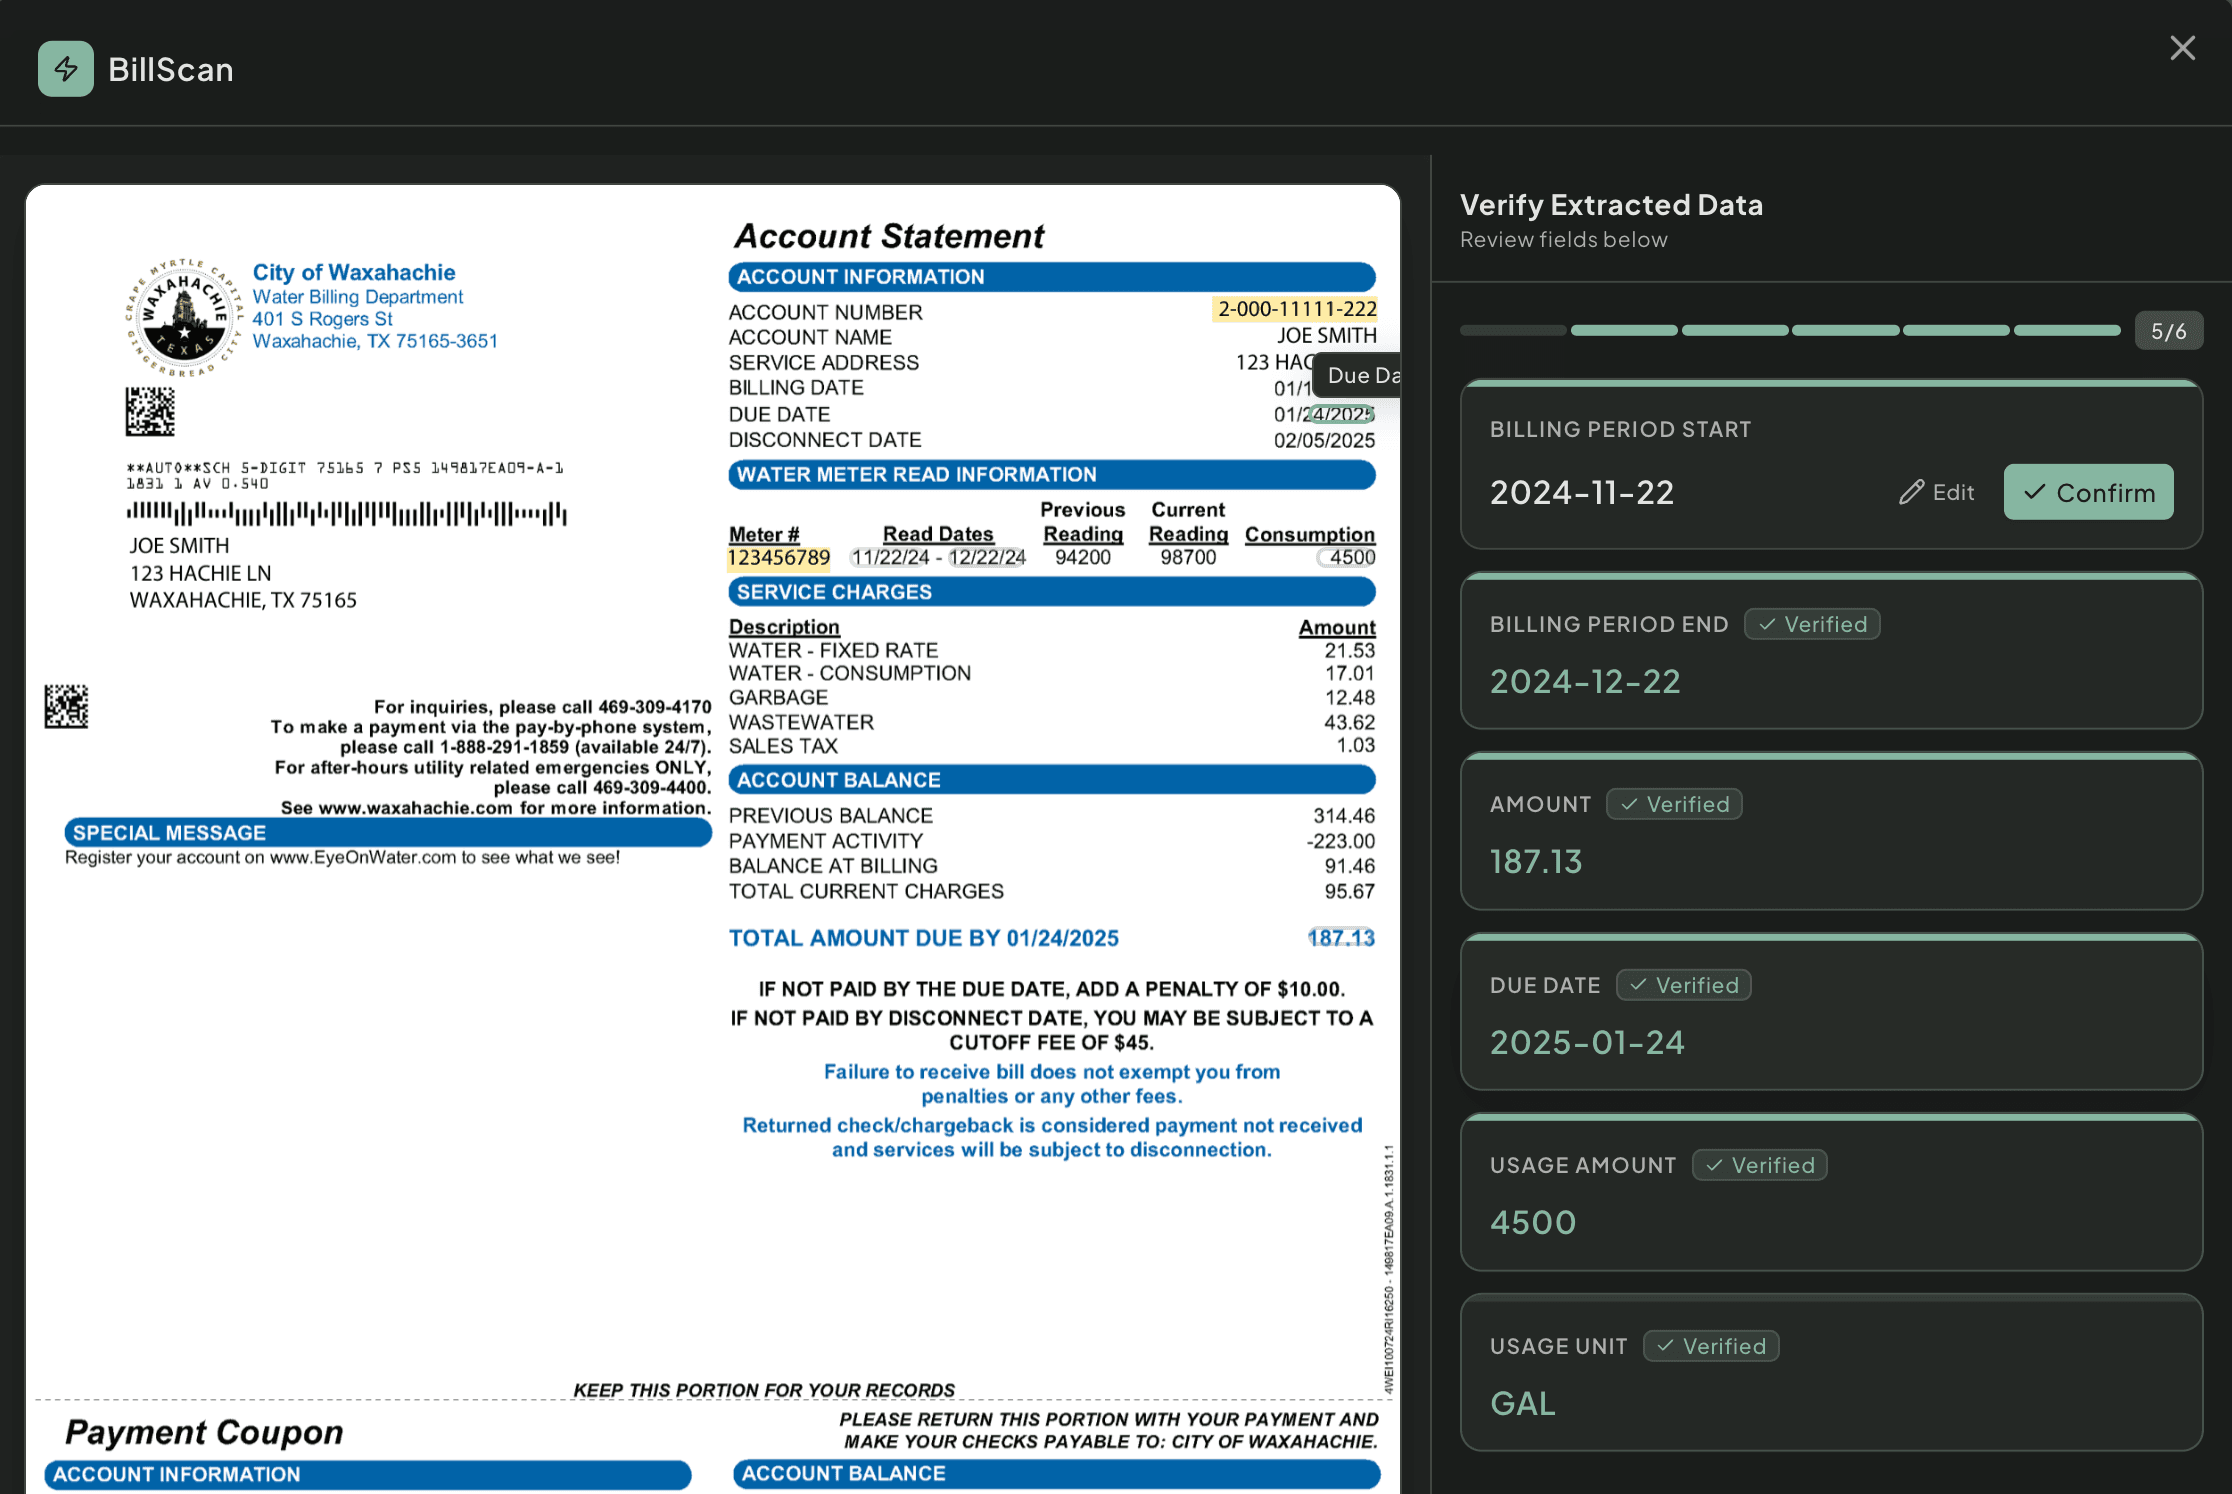
Task: Close the BillScan verification window
Action: [2182, 48]
